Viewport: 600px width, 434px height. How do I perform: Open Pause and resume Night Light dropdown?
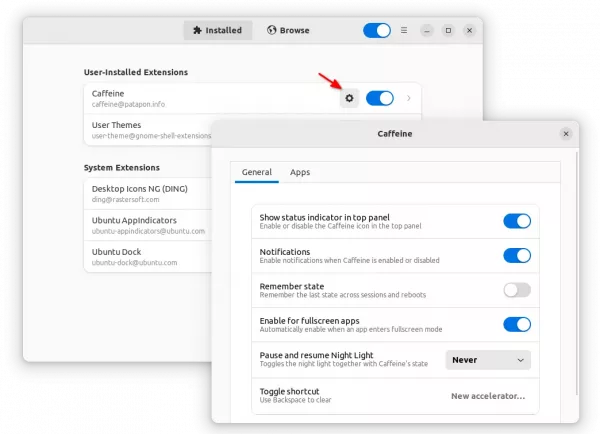[488, 360]
